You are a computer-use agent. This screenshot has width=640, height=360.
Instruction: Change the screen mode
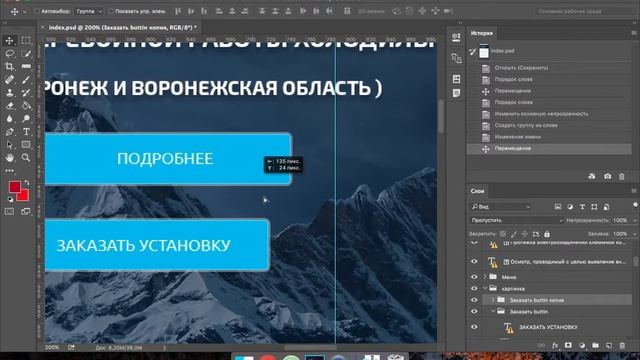[x=26, y=211]
